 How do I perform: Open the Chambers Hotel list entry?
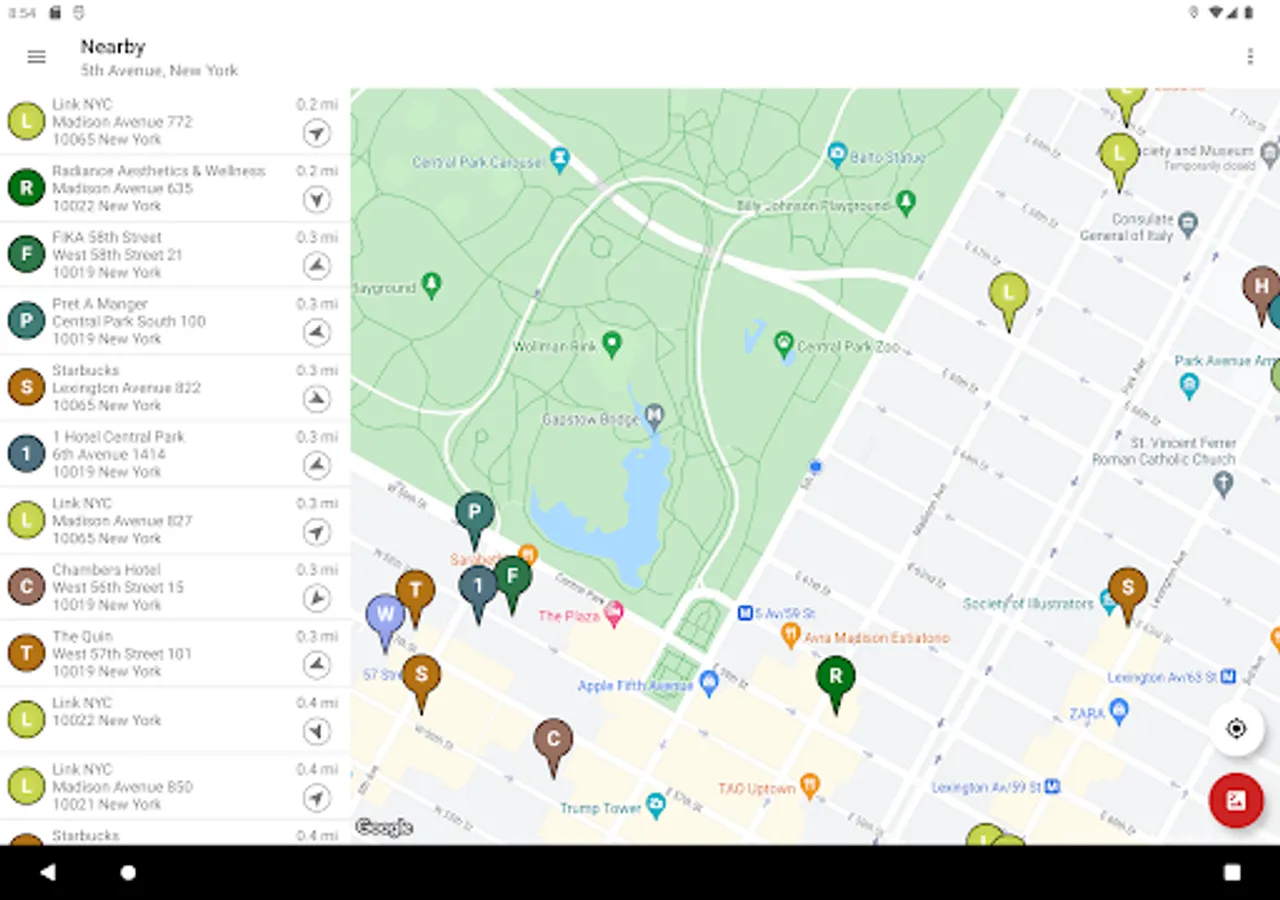point(175,587)
